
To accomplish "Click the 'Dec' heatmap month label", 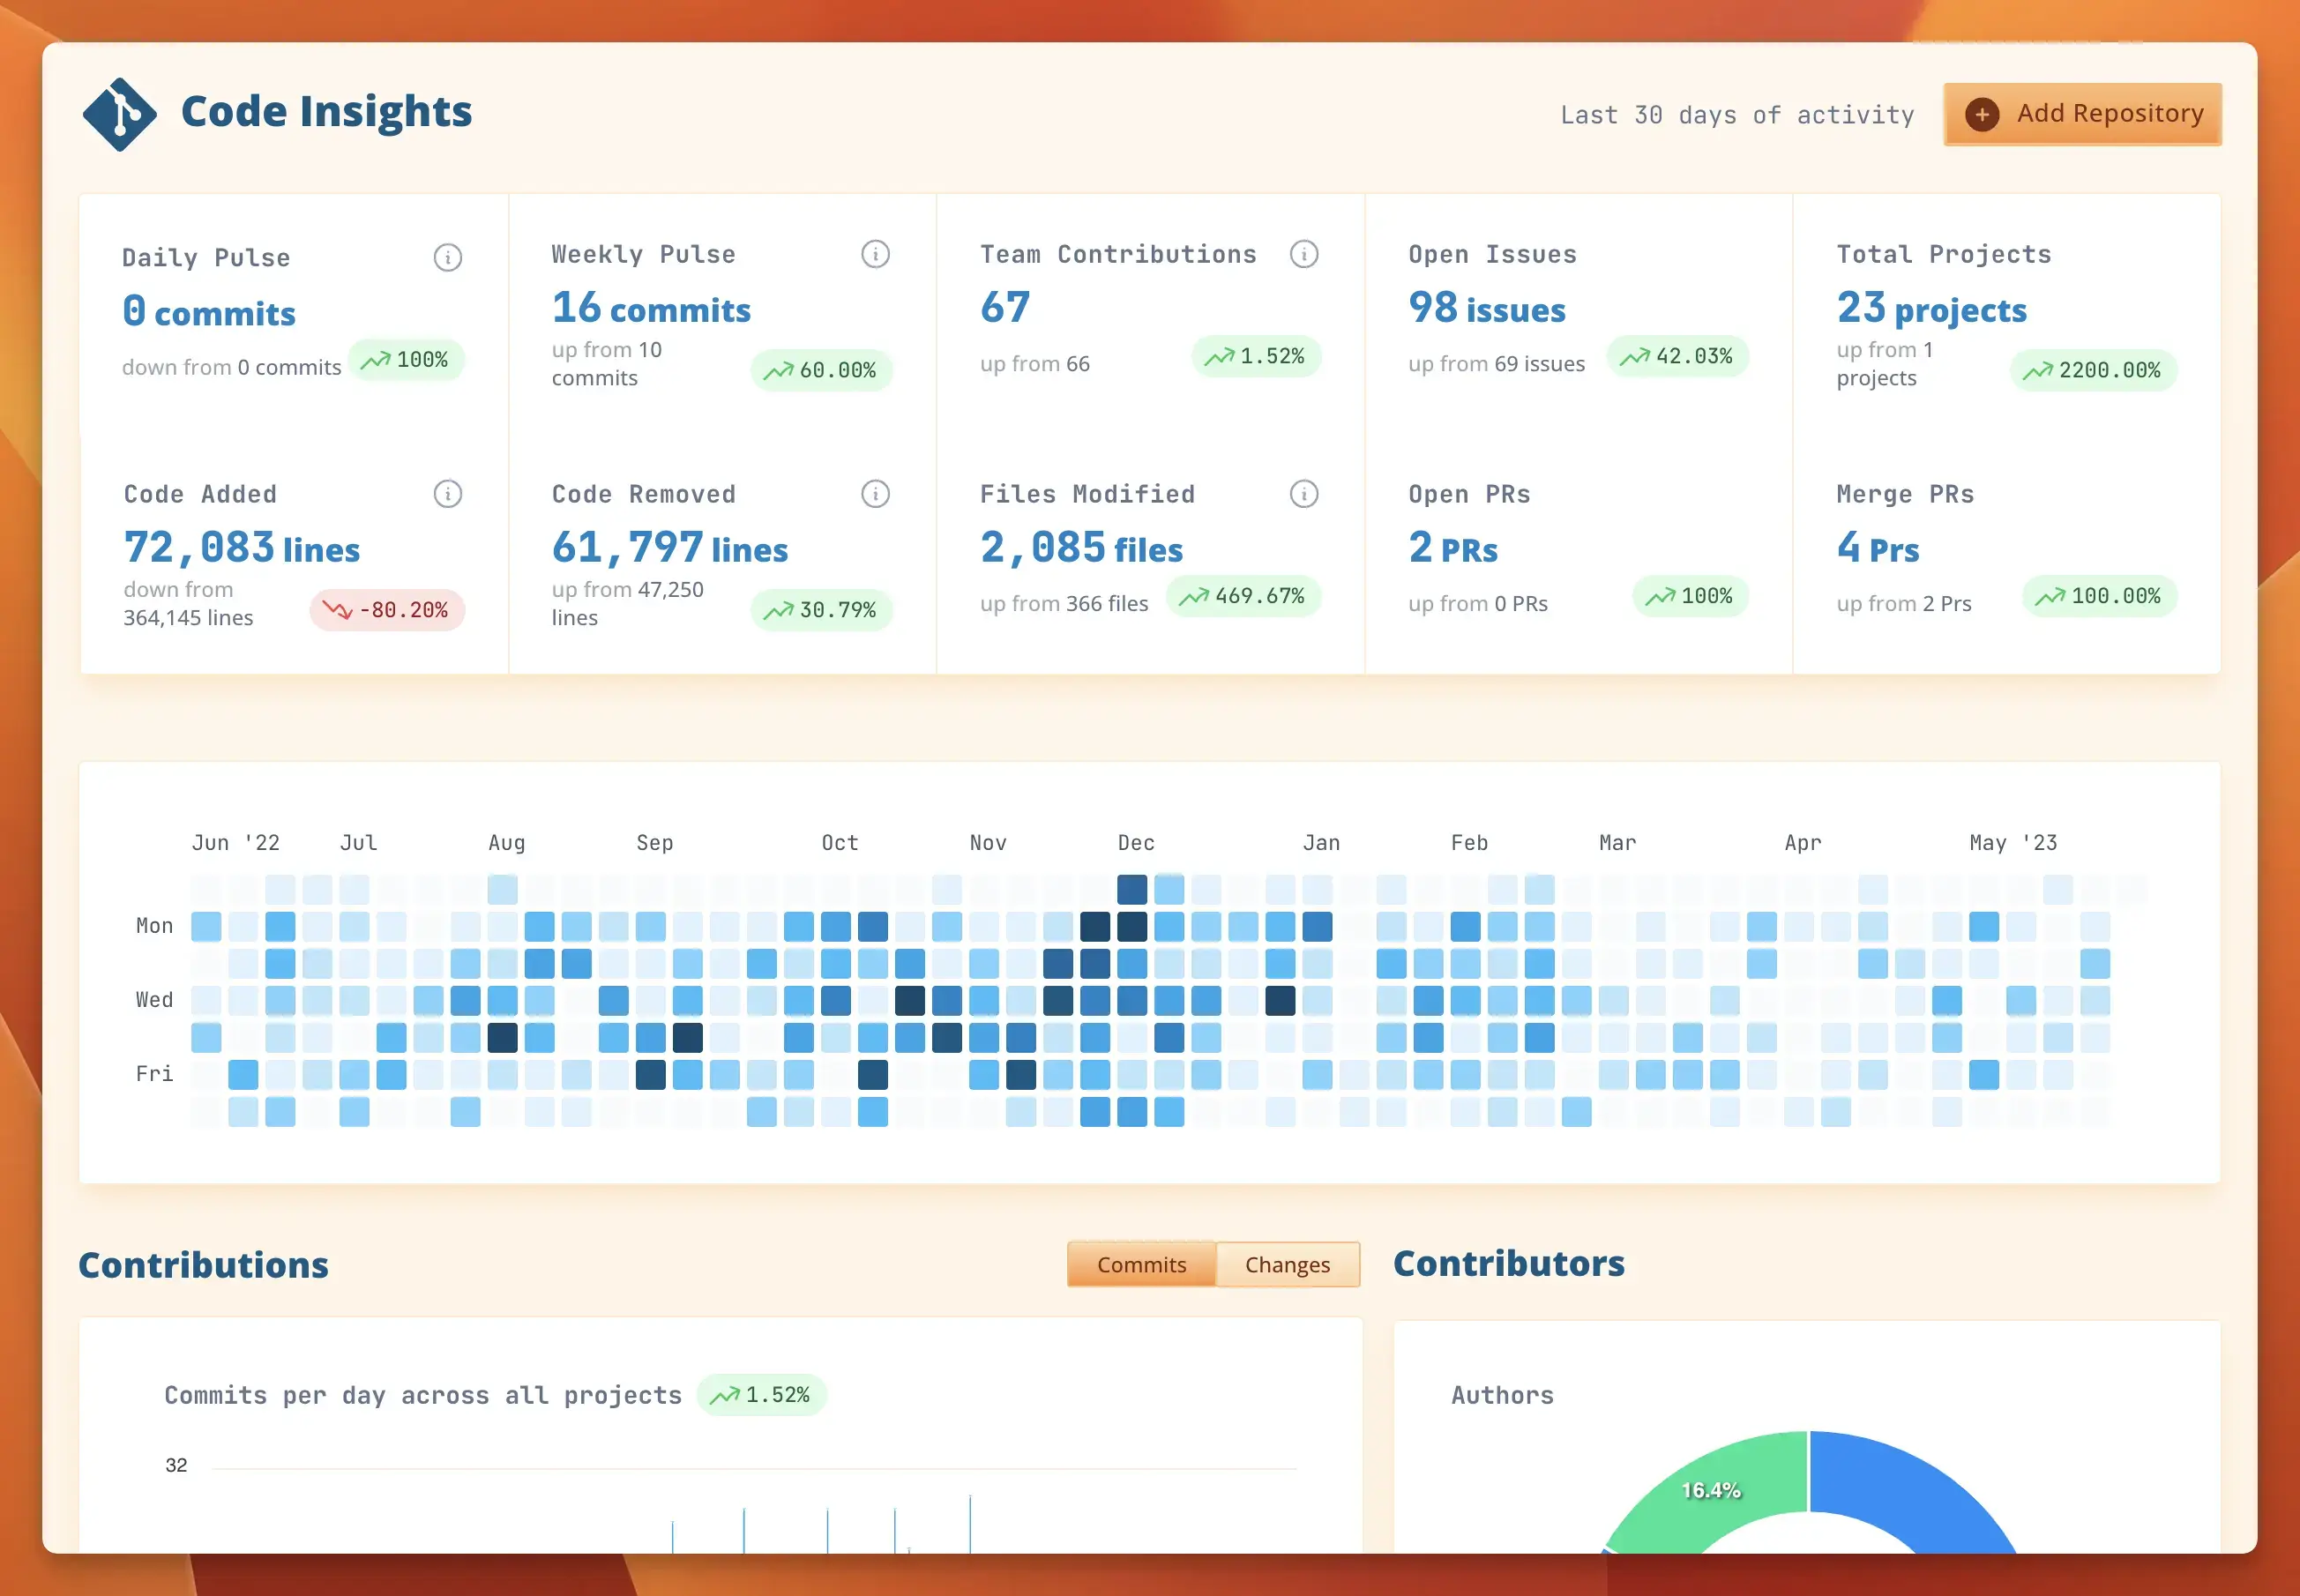I will 1135,842.
